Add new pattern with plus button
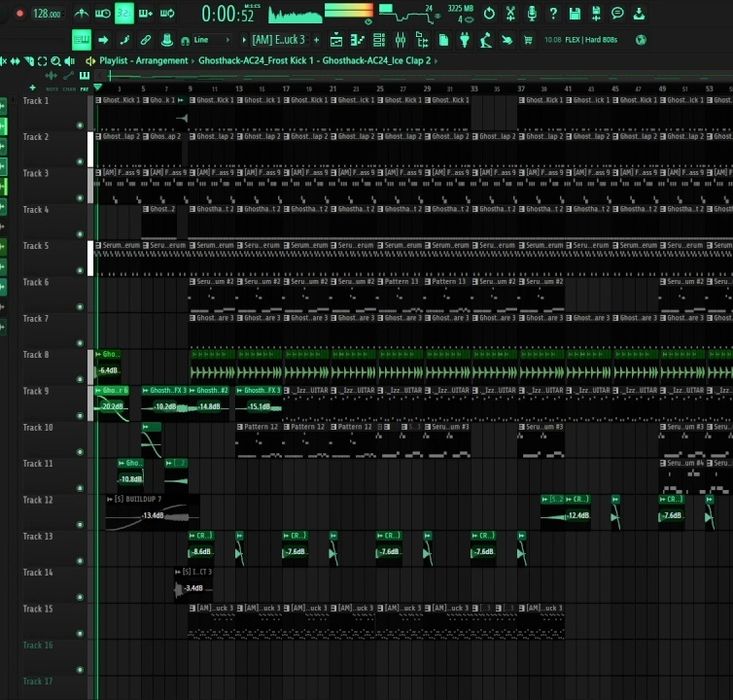The height and width of the screenshot is (700, 733). click(x=316, y=40)
